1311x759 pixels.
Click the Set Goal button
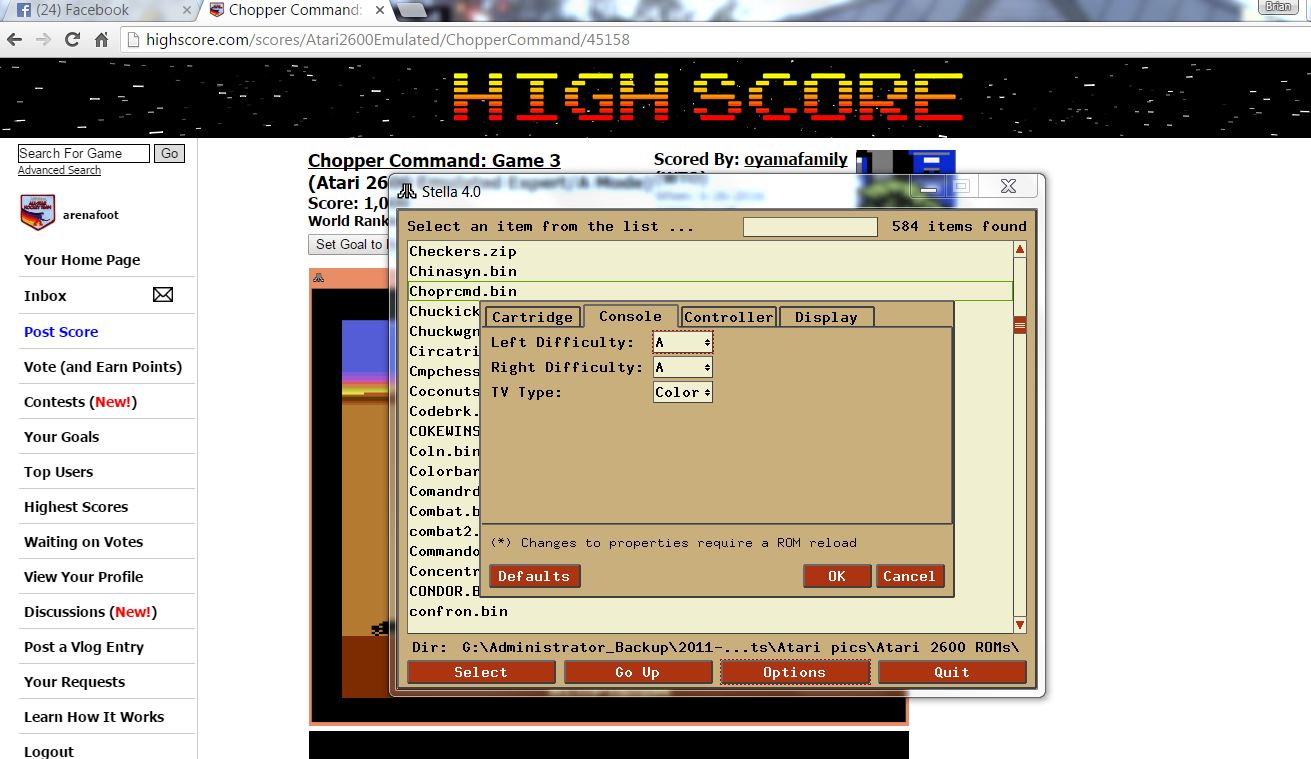[x=347, y=244]
